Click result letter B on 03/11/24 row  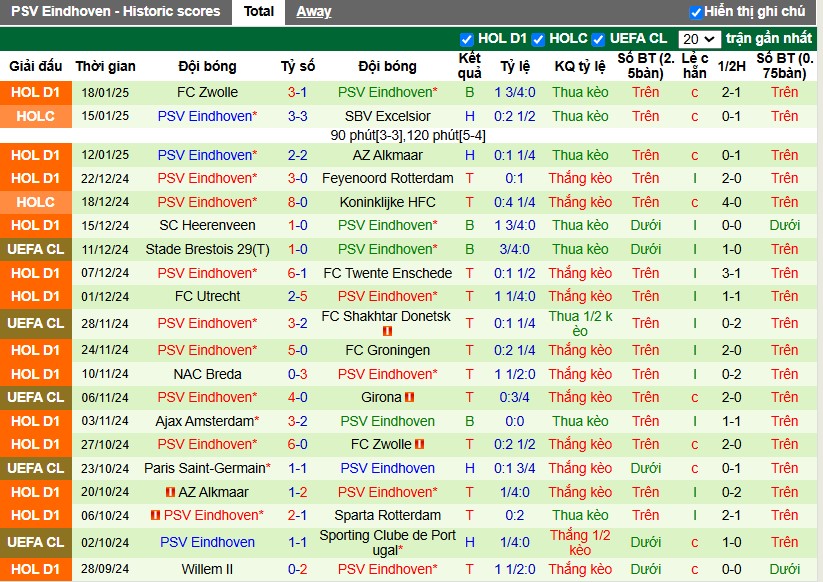click(469, 421)
